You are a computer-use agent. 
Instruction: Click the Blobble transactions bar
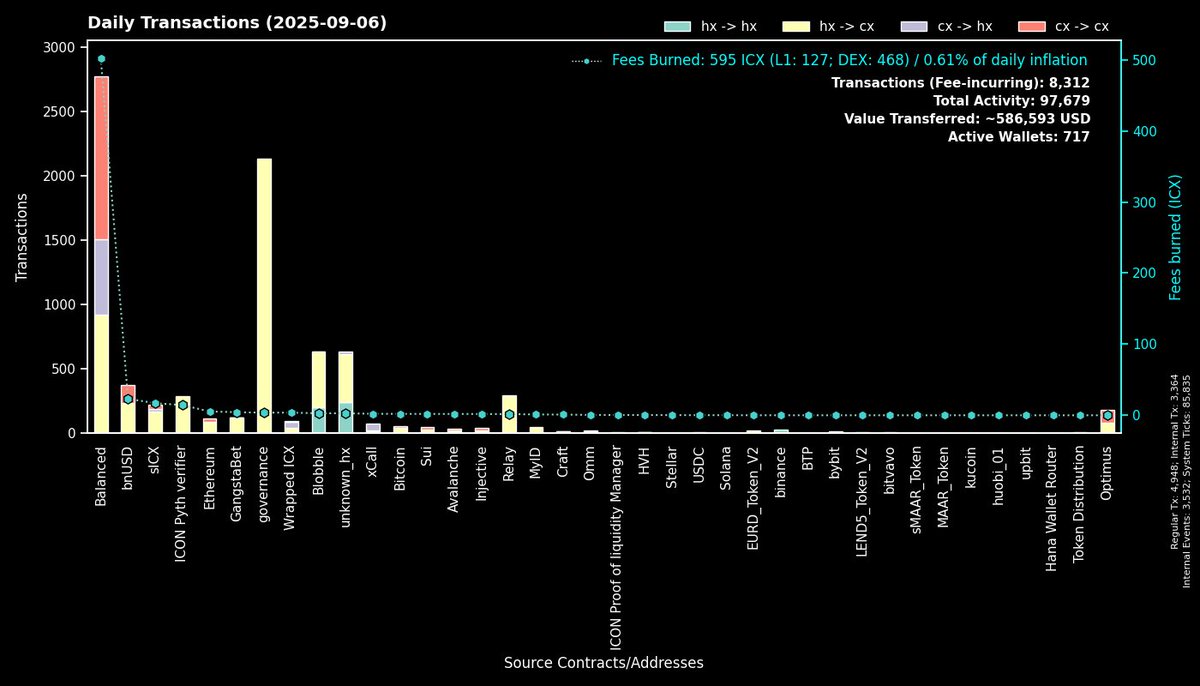pos(319,392)
